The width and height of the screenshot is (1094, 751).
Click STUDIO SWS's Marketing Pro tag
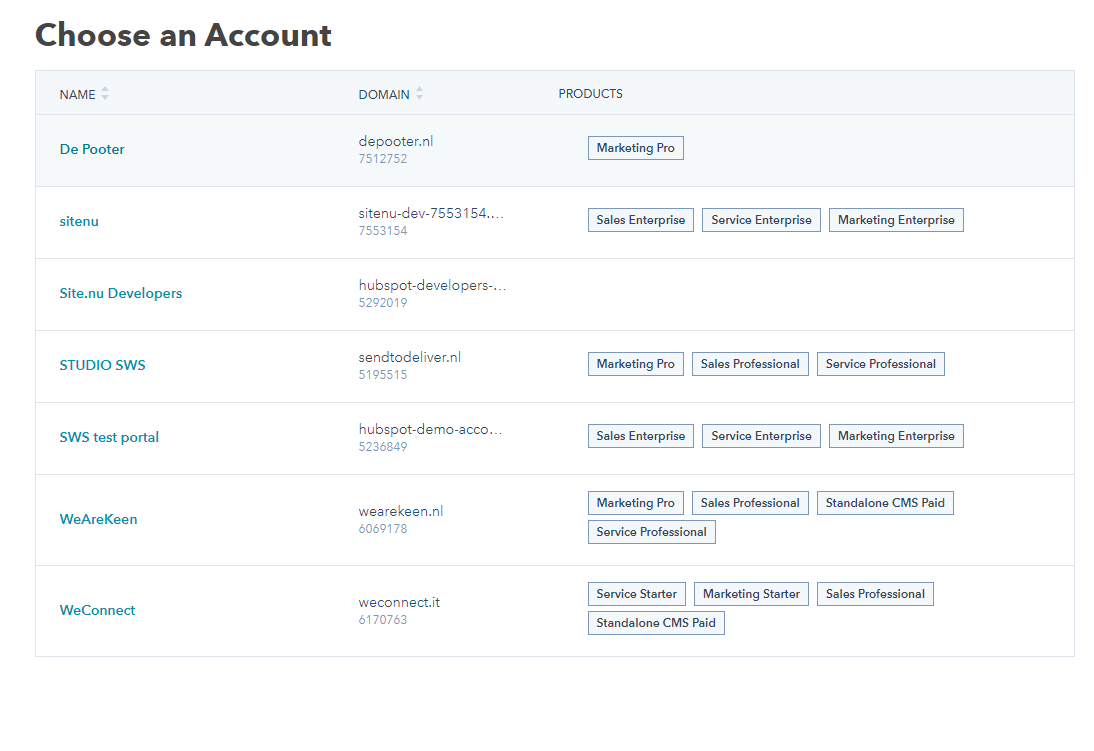[x=636, y=364]
